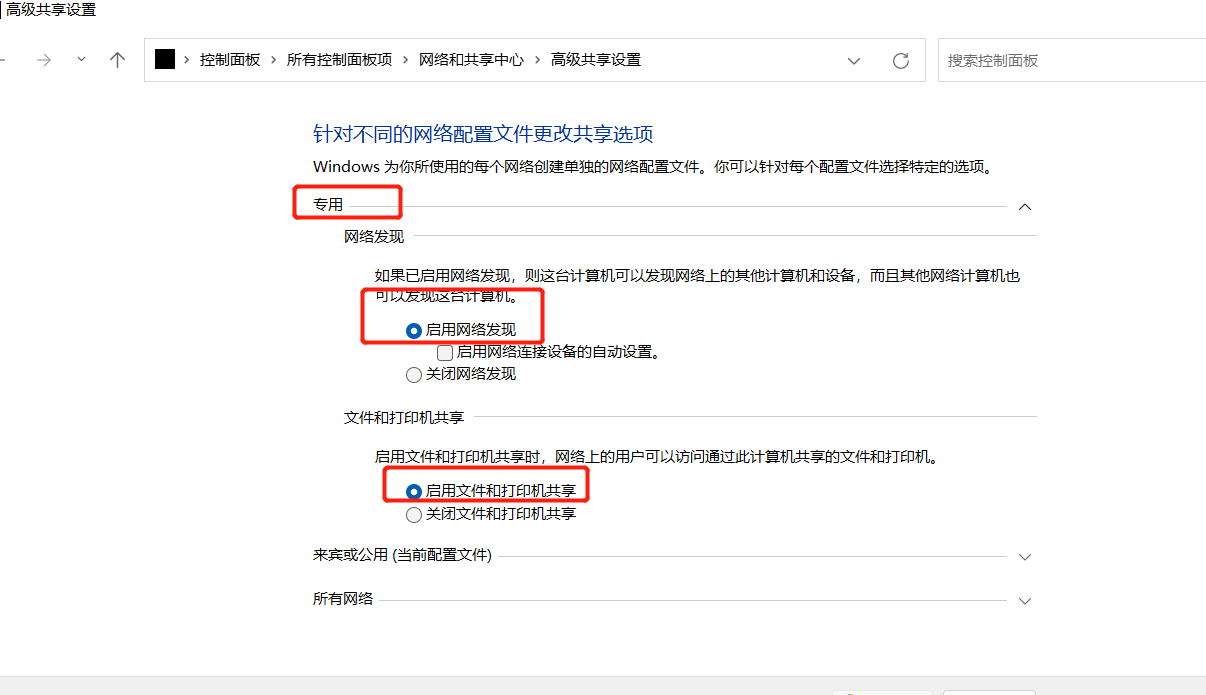Image resolution: width=1206 pixels, height=695 pixels.
Task: Click the up-one-level arrow icon
Action: coord(117,60)
